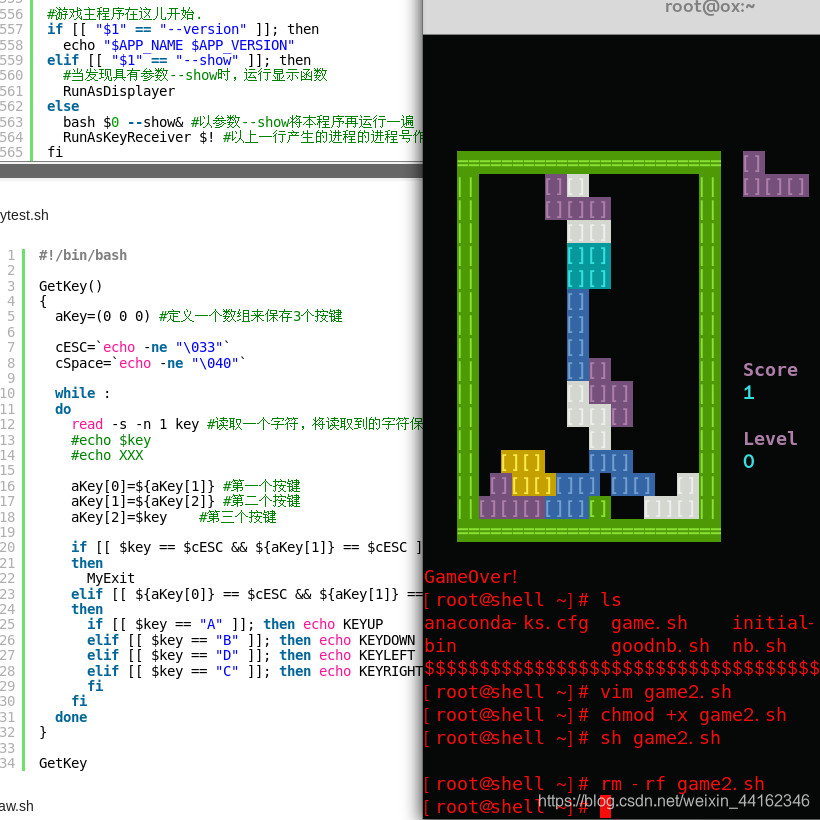Click 'goodnb.sh' in the ls output
Viewport: 820px width, 820px height.
pyautogui.click(x=660, y=646)
